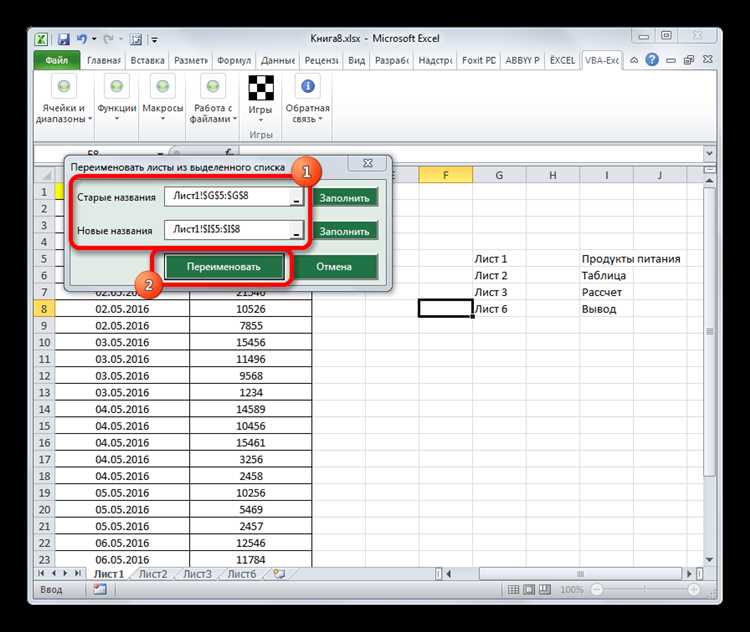Click the Save icon in quick access toolbar
750x632 pixels.
click(x=63, y=39)
